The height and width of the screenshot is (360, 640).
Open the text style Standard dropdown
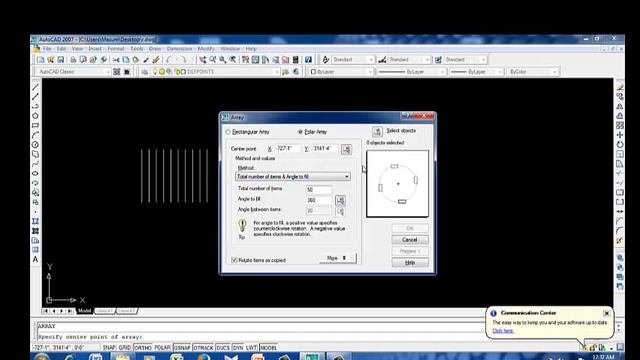(353, 60)
